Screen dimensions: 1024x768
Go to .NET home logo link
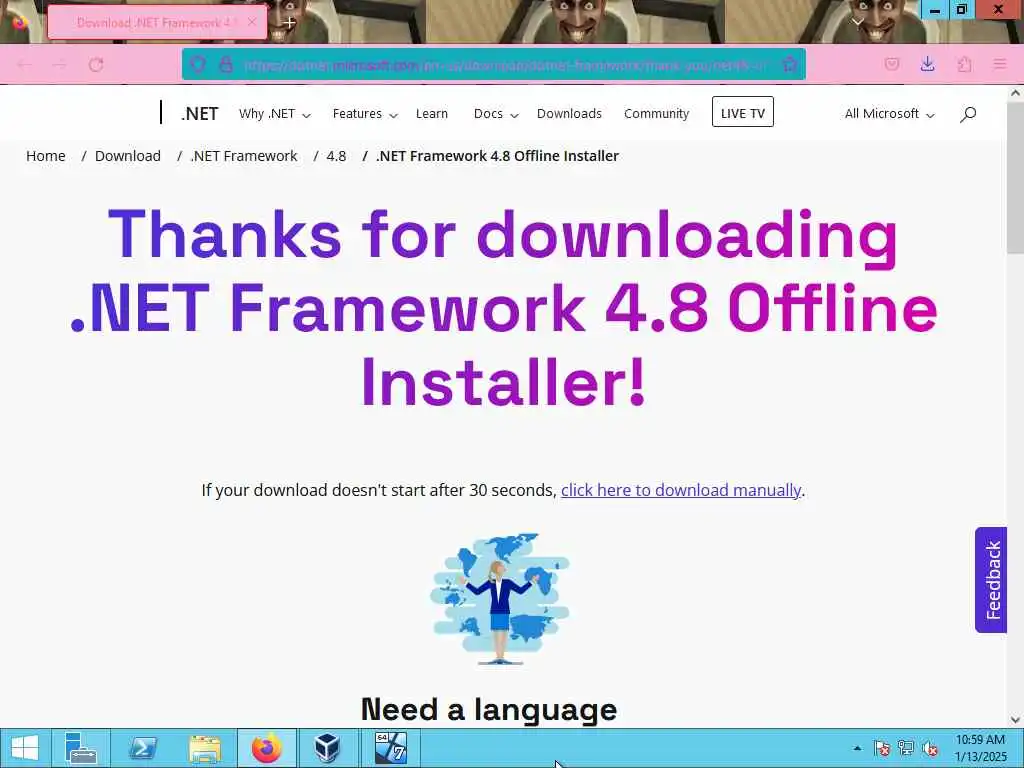tap(199, 114)
